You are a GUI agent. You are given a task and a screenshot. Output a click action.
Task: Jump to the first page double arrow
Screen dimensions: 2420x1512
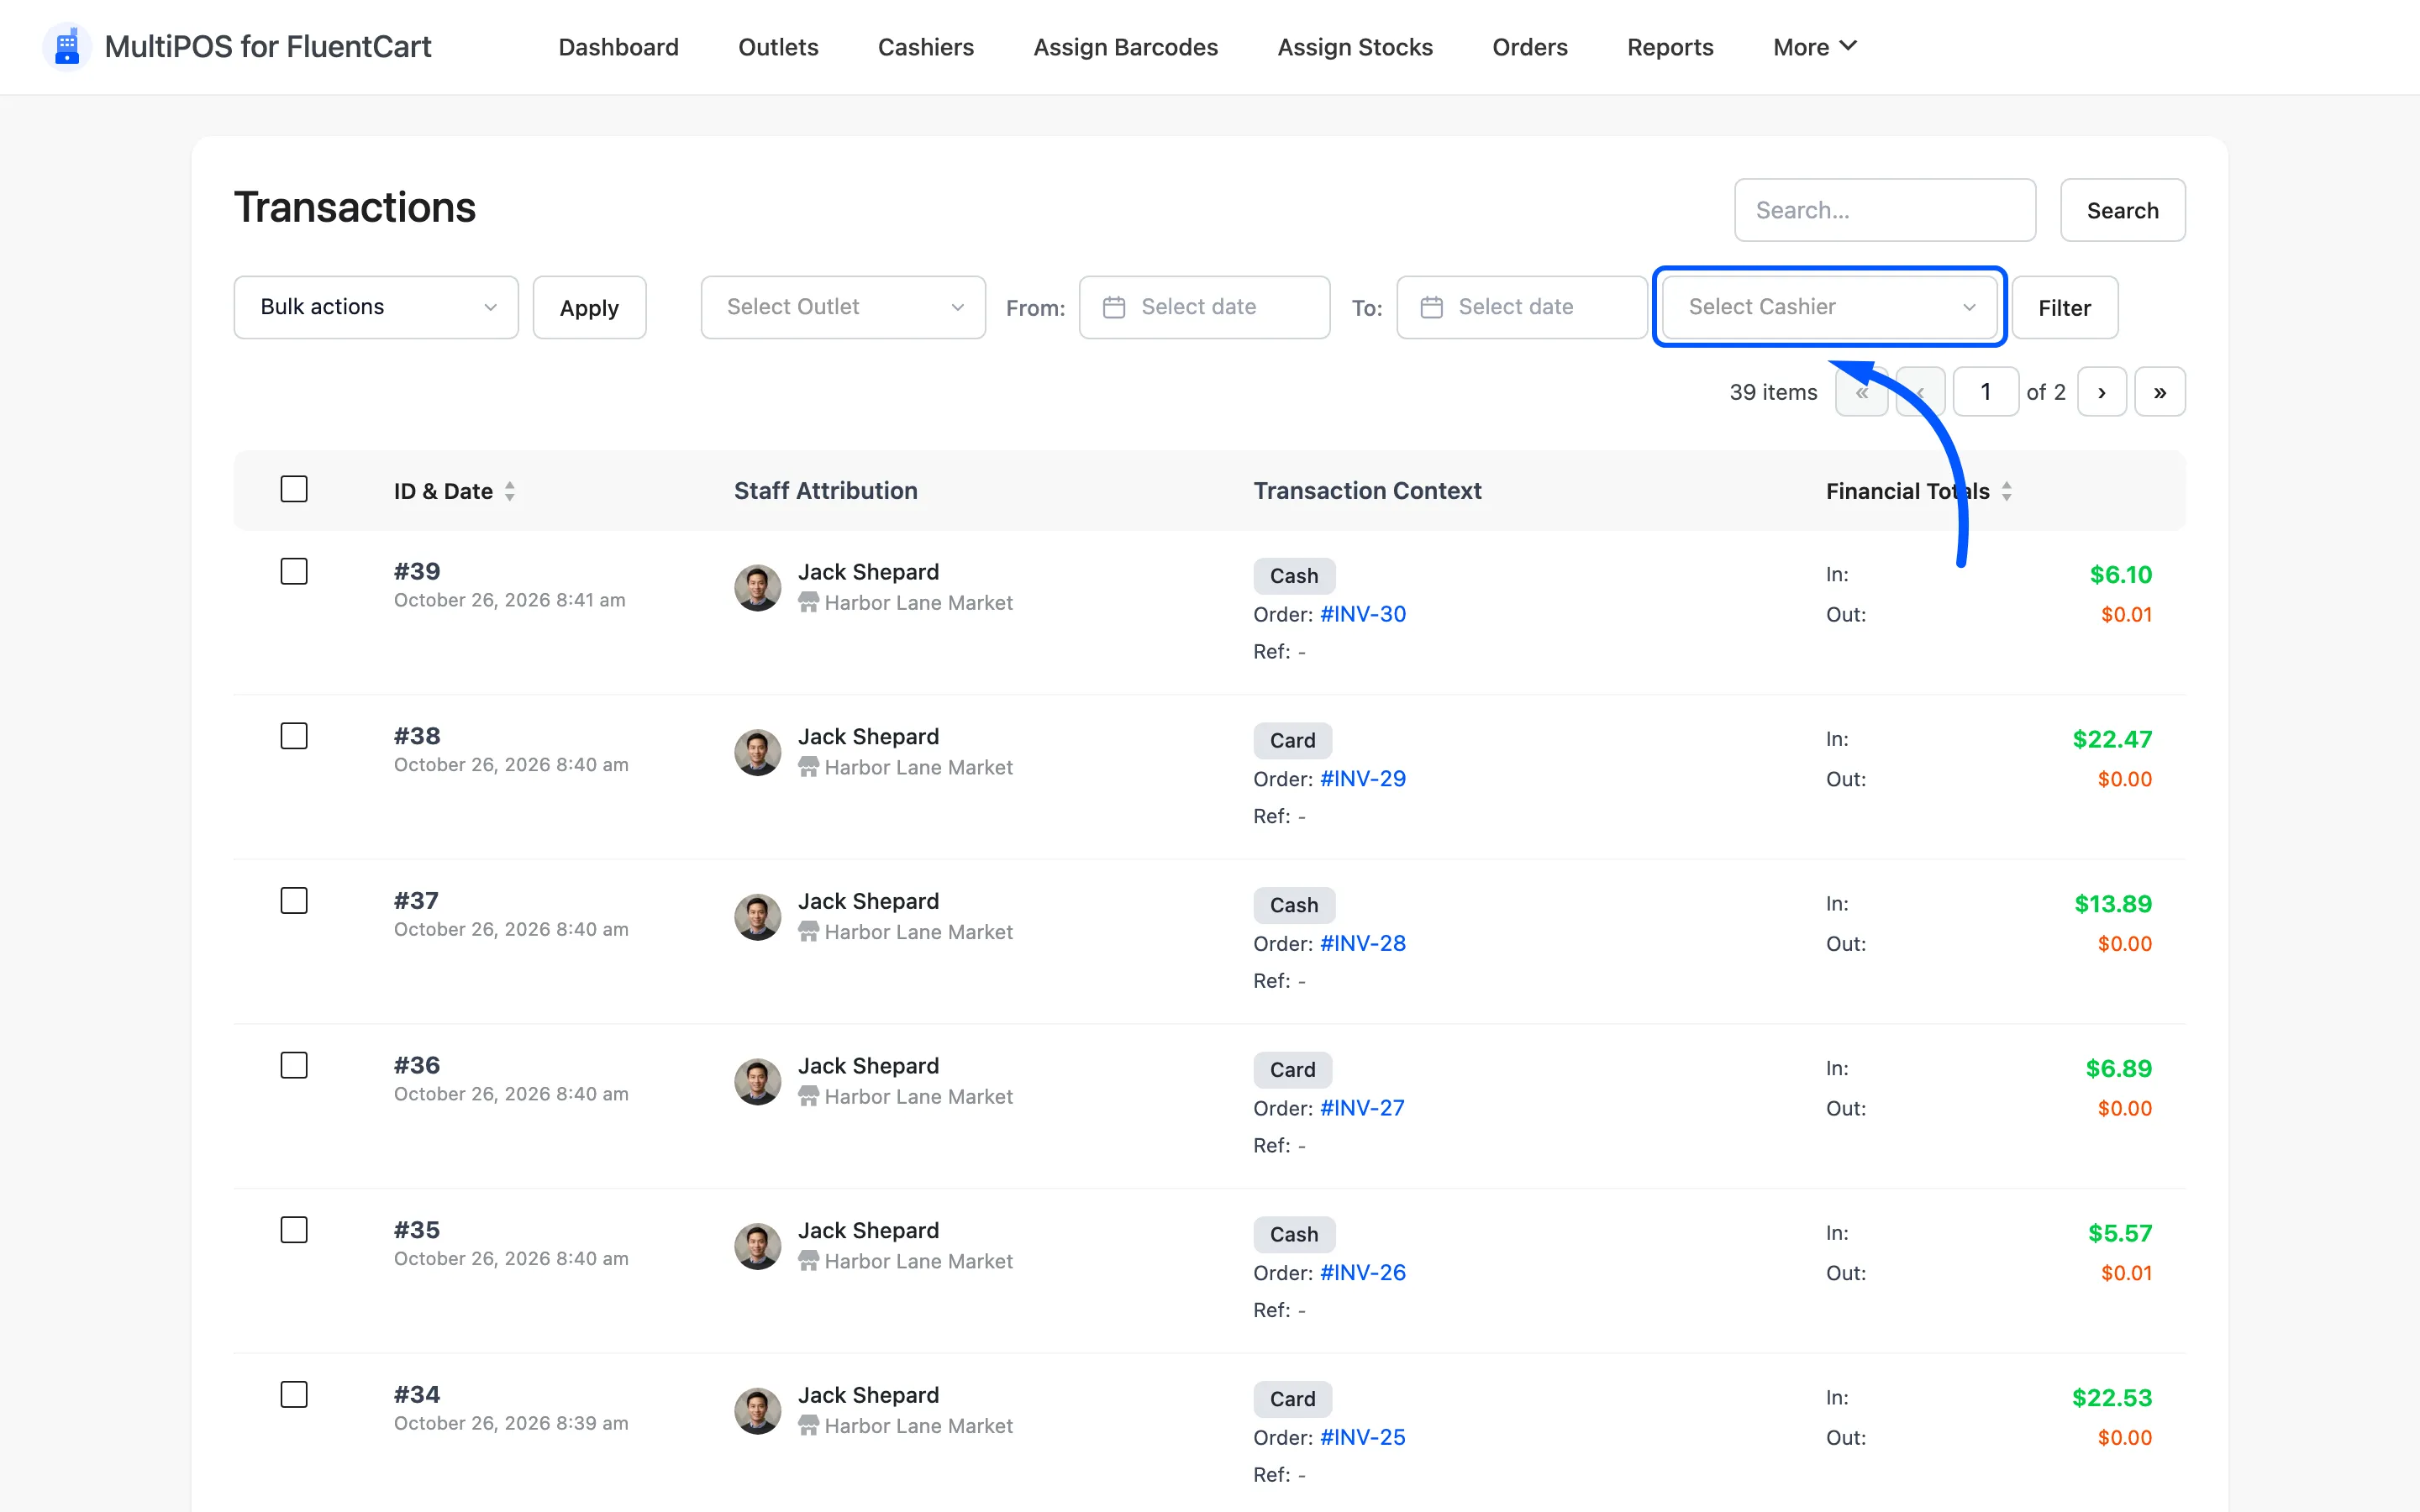pos(1861,392)
